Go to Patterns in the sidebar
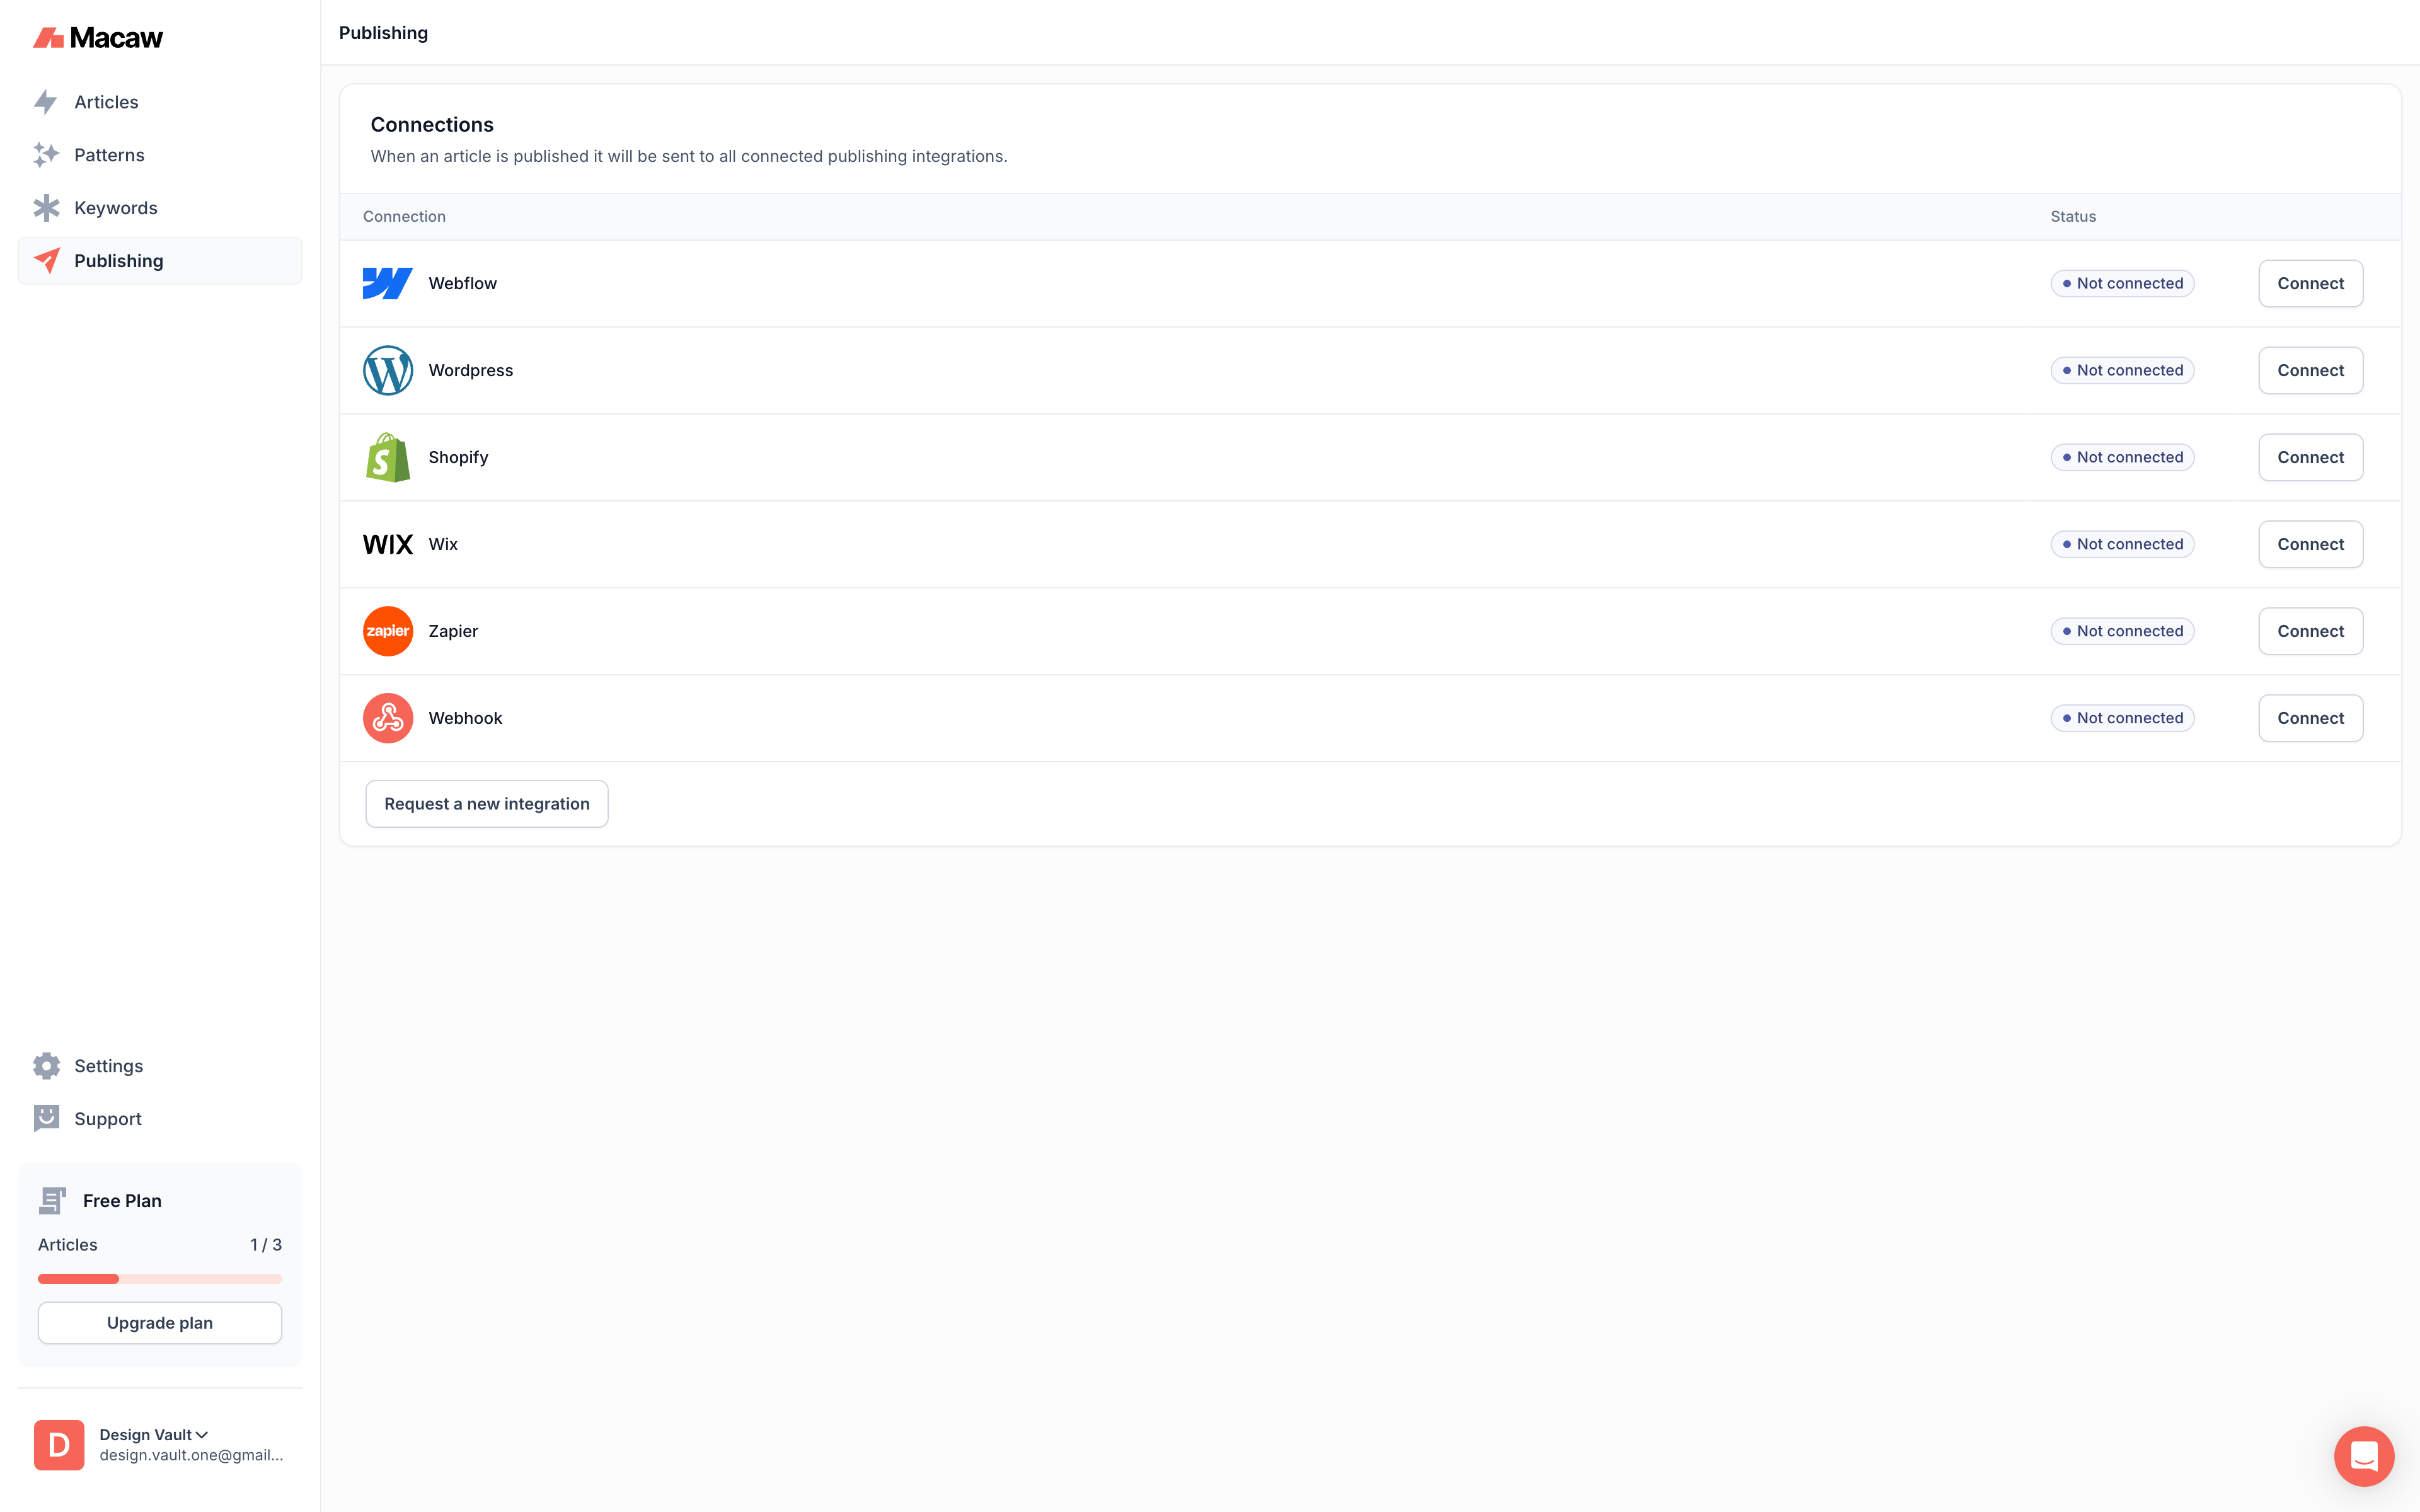Viewport: 2420px width, 1512px height. 109,155
